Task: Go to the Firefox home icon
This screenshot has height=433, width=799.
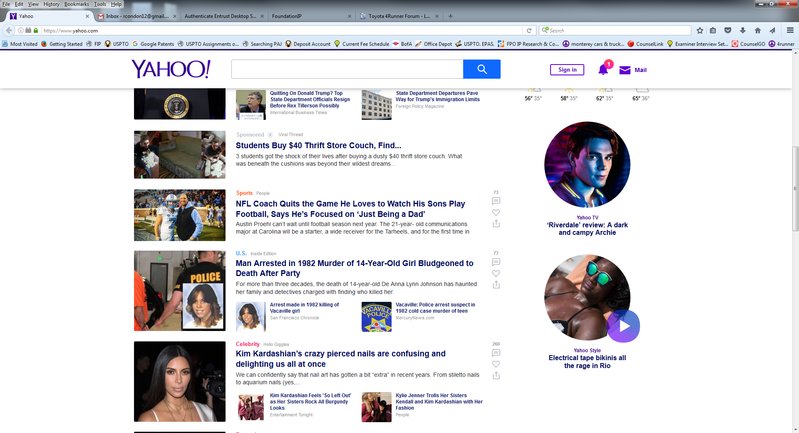Action: tap(758, 31)
